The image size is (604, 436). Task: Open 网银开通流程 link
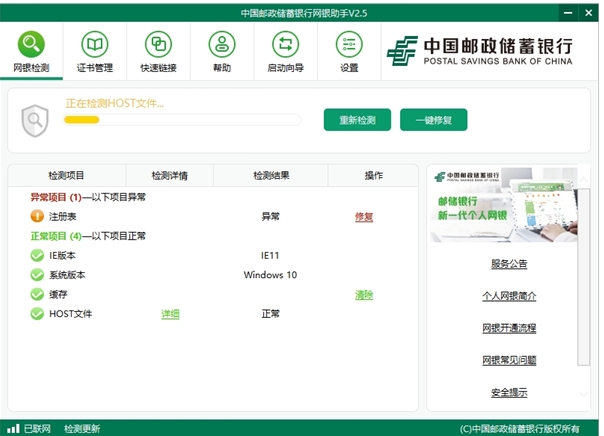point(509,328)
